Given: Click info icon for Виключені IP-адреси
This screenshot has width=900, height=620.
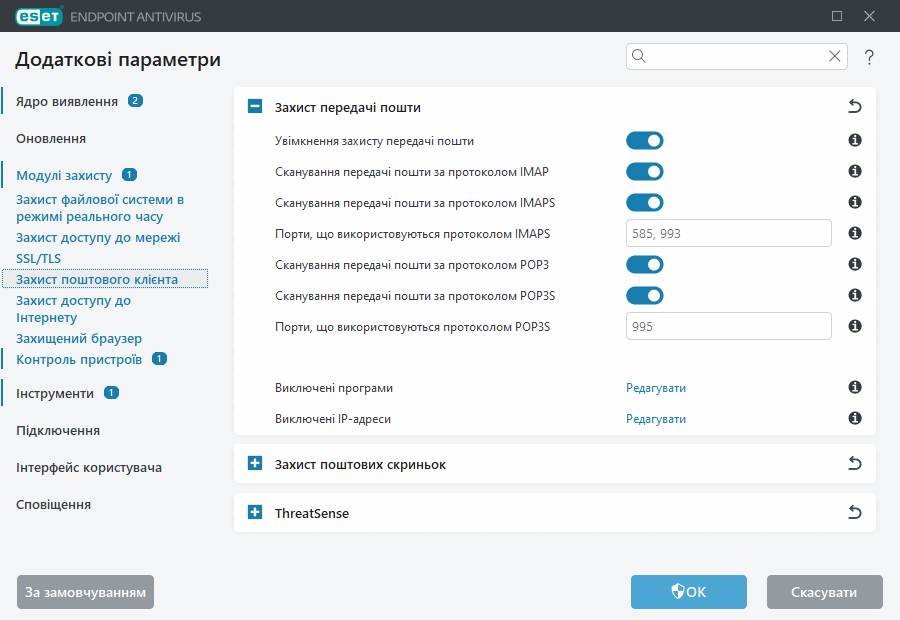Looking at the screenshot, I should [855, 418].
